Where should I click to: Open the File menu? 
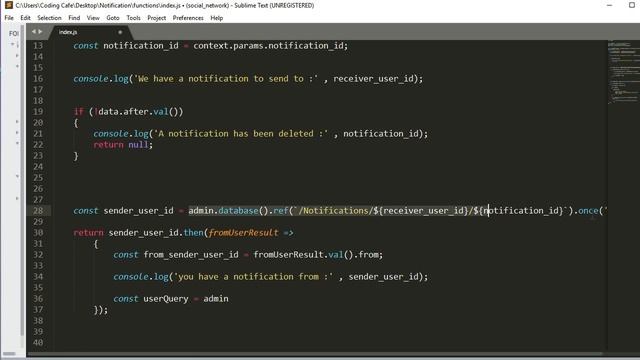tap(9, 18)
